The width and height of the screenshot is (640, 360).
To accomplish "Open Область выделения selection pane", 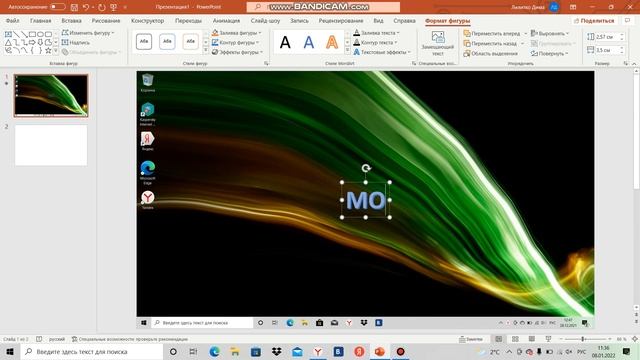I will (491, 53).
